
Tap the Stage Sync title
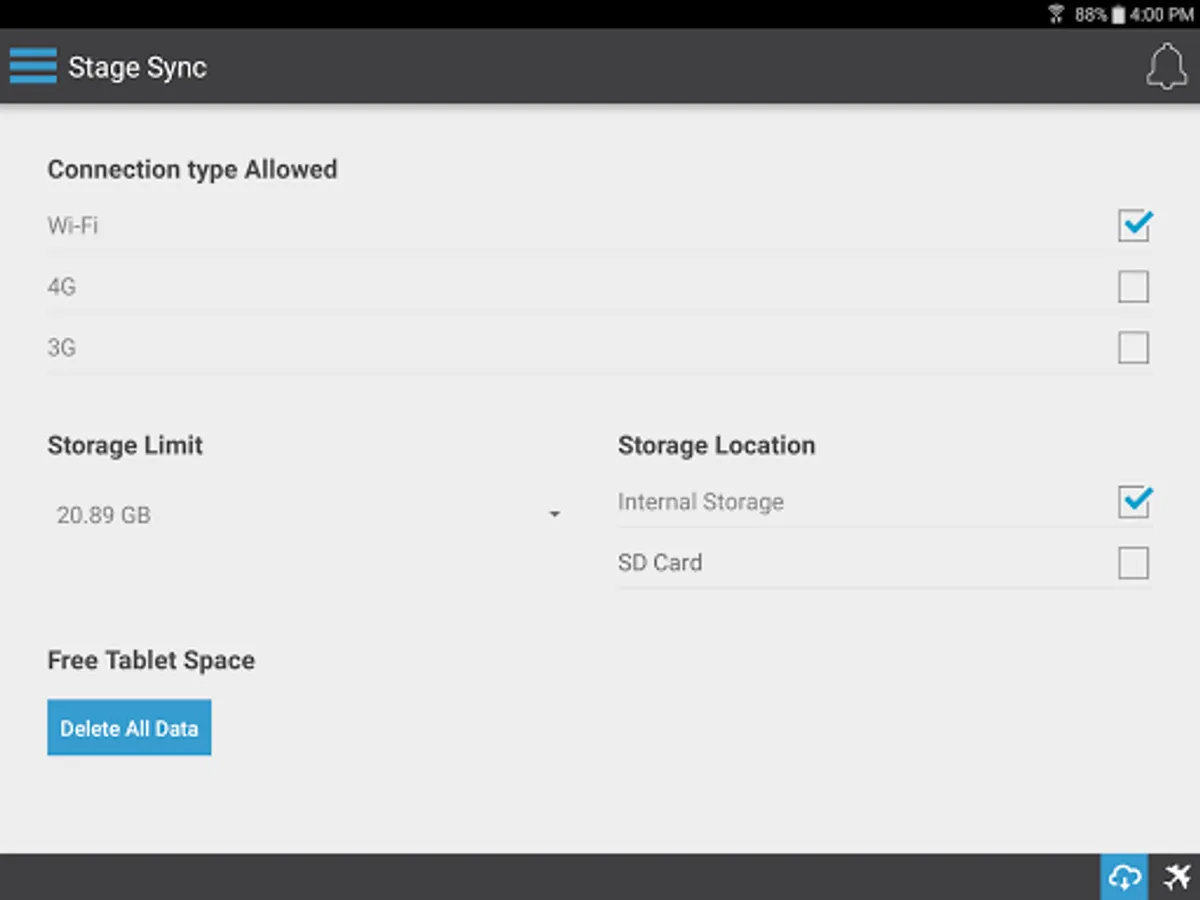pos(137,67)
